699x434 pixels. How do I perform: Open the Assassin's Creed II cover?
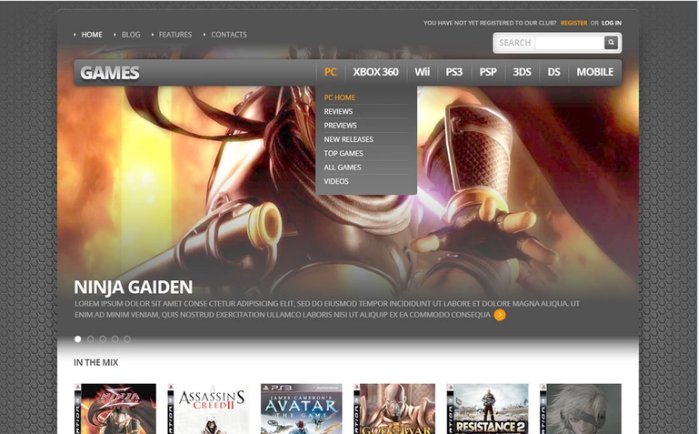pos(208,409)
